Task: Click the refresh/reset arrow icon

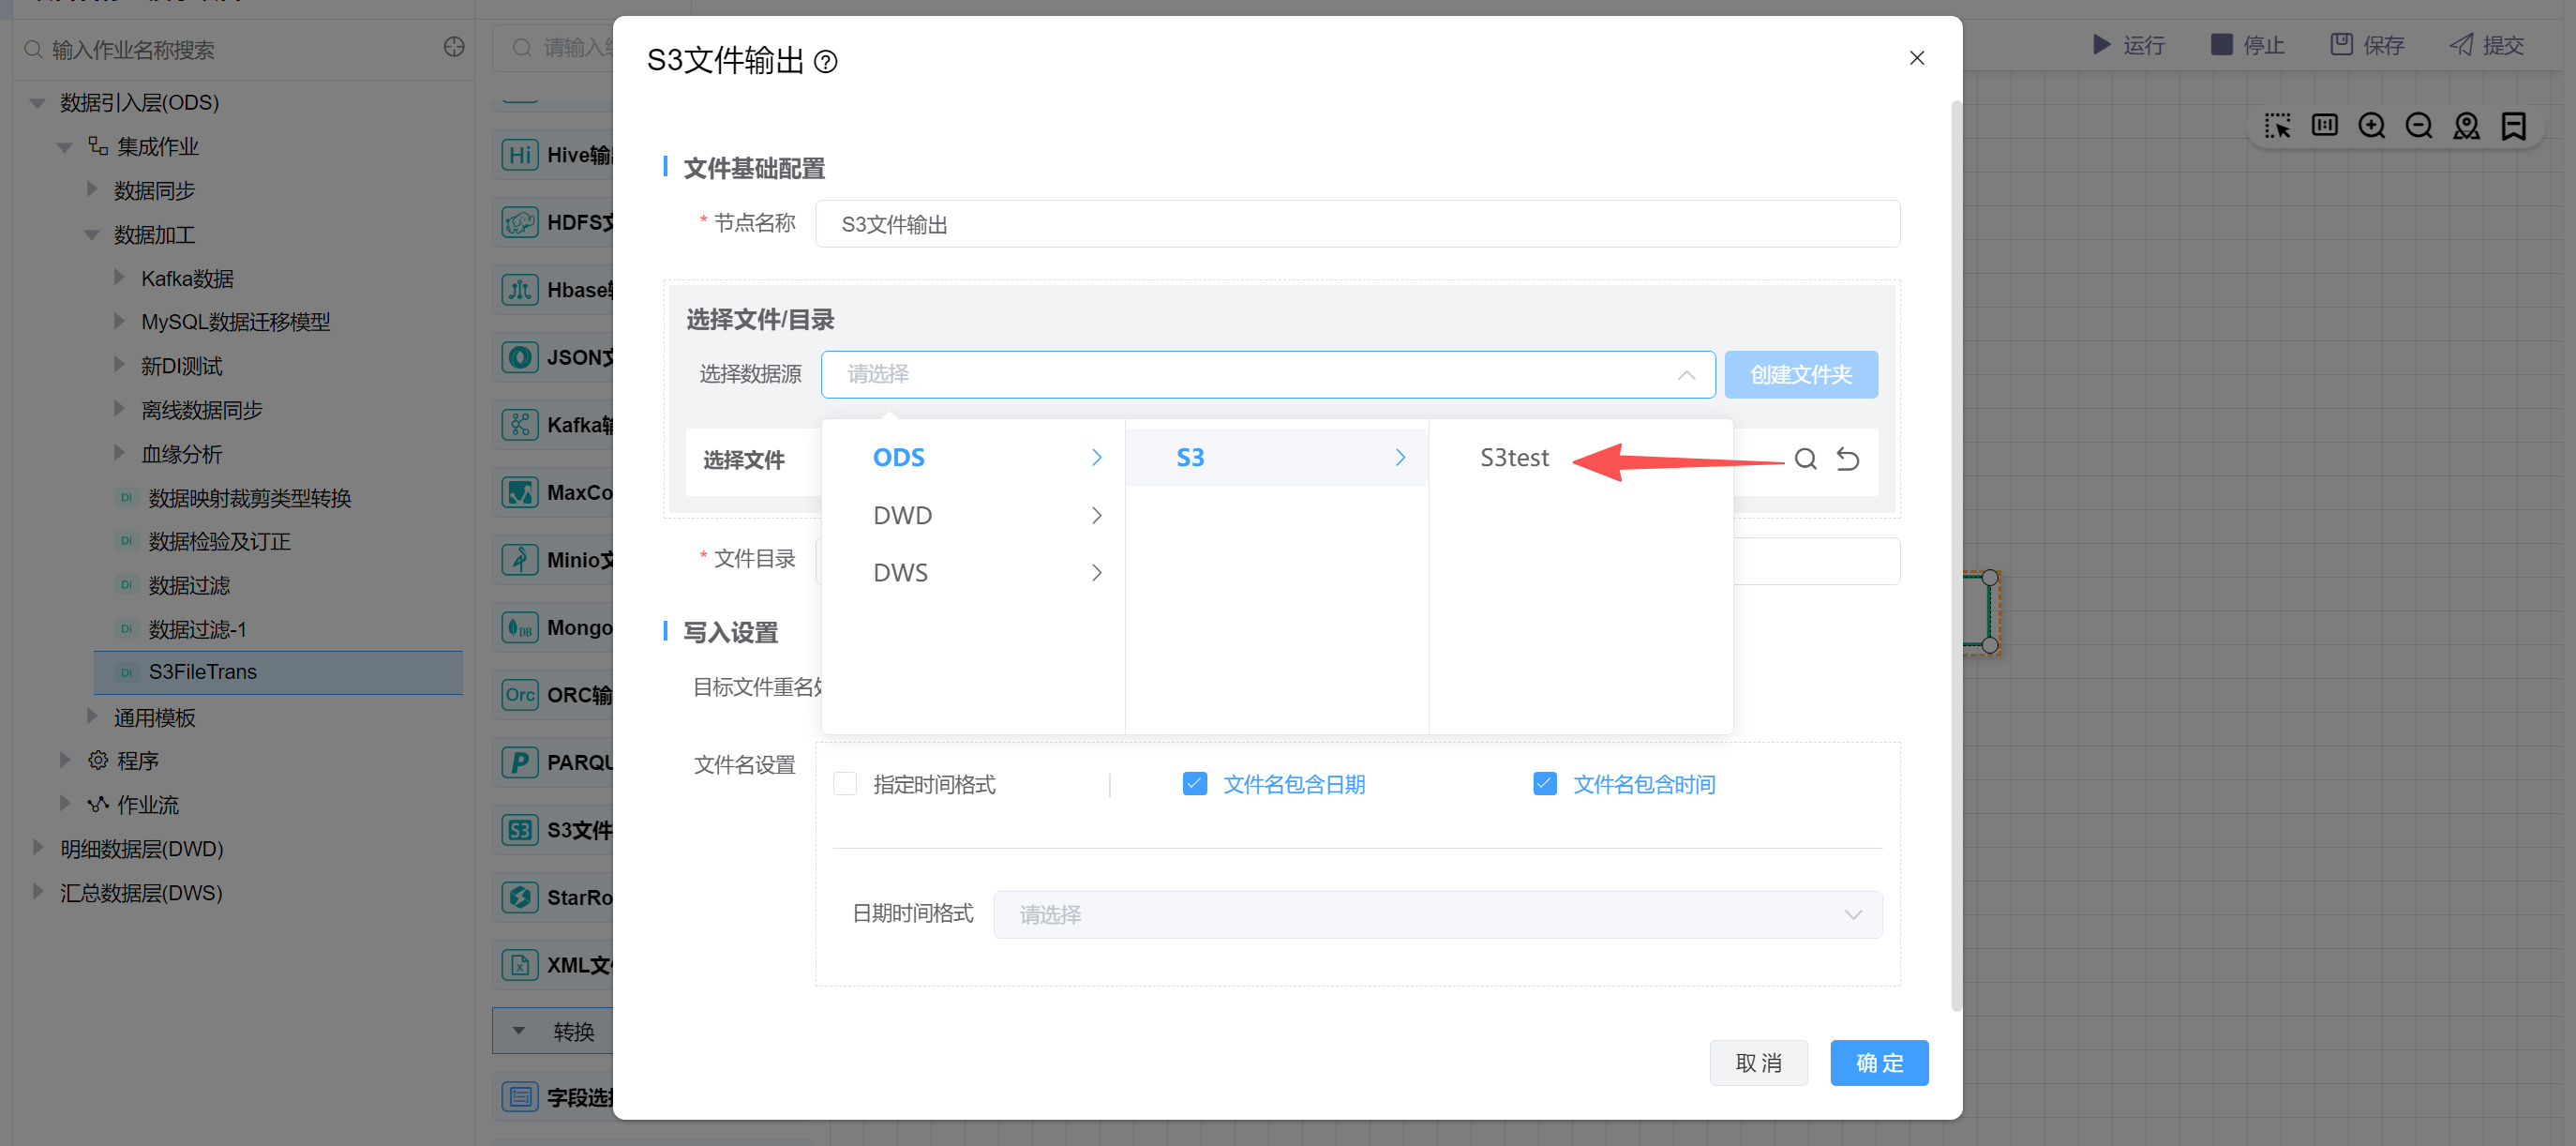Action: [1847, 459]
